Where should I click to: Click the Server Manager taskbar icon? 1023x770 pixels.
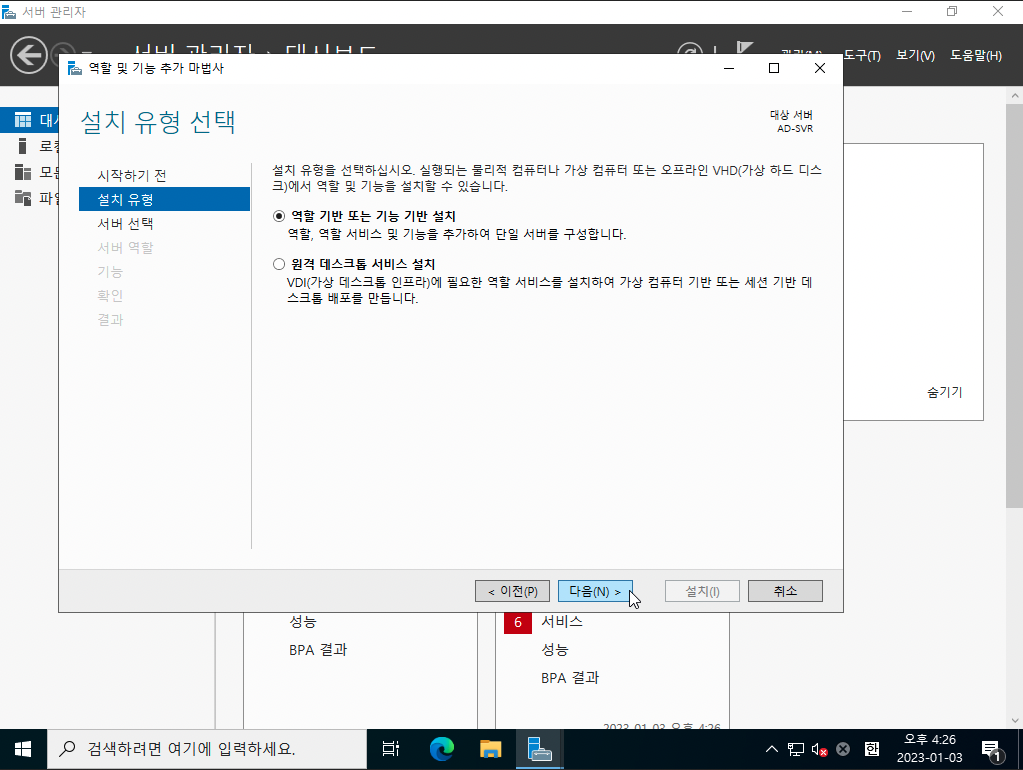tap(540, 749)
